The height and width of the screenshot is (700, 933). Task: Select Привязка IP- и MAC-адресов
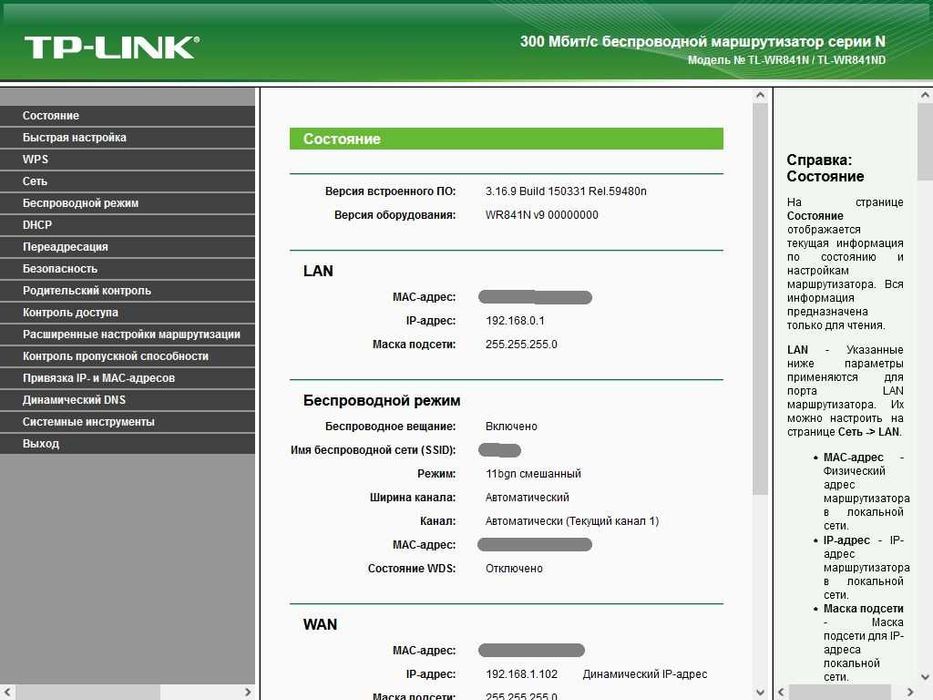[x=127, y=378]
